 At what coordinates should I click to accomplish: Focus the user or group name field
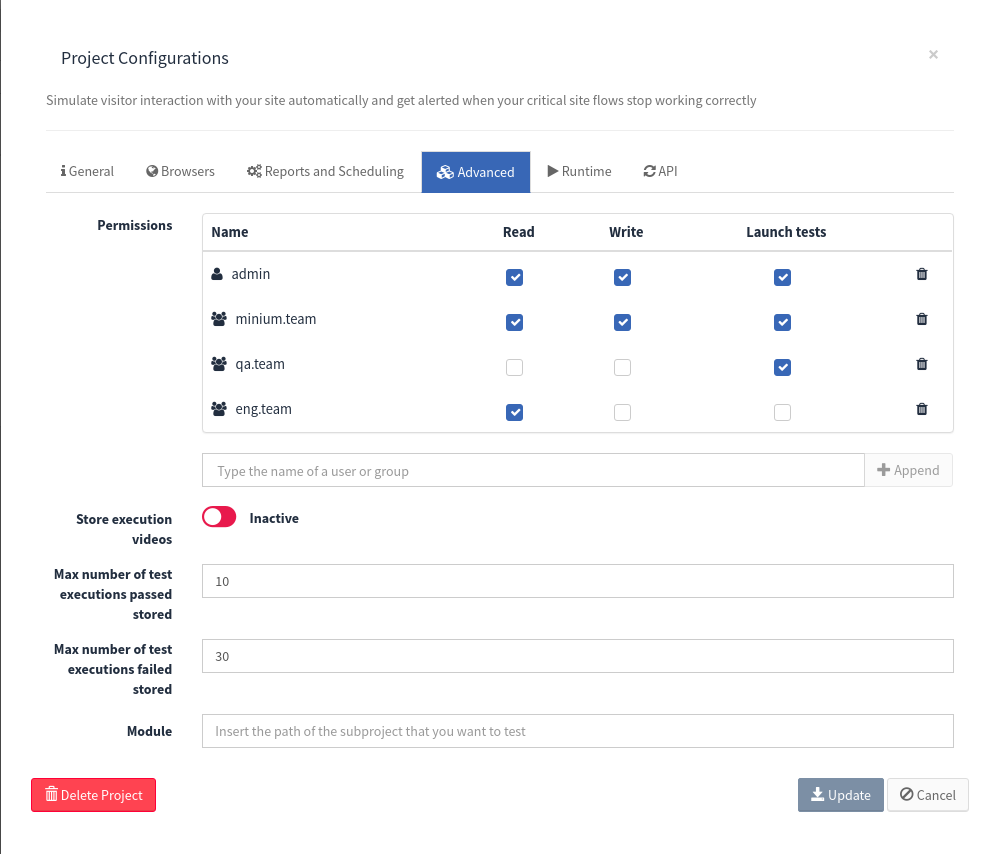pos(533,470)
